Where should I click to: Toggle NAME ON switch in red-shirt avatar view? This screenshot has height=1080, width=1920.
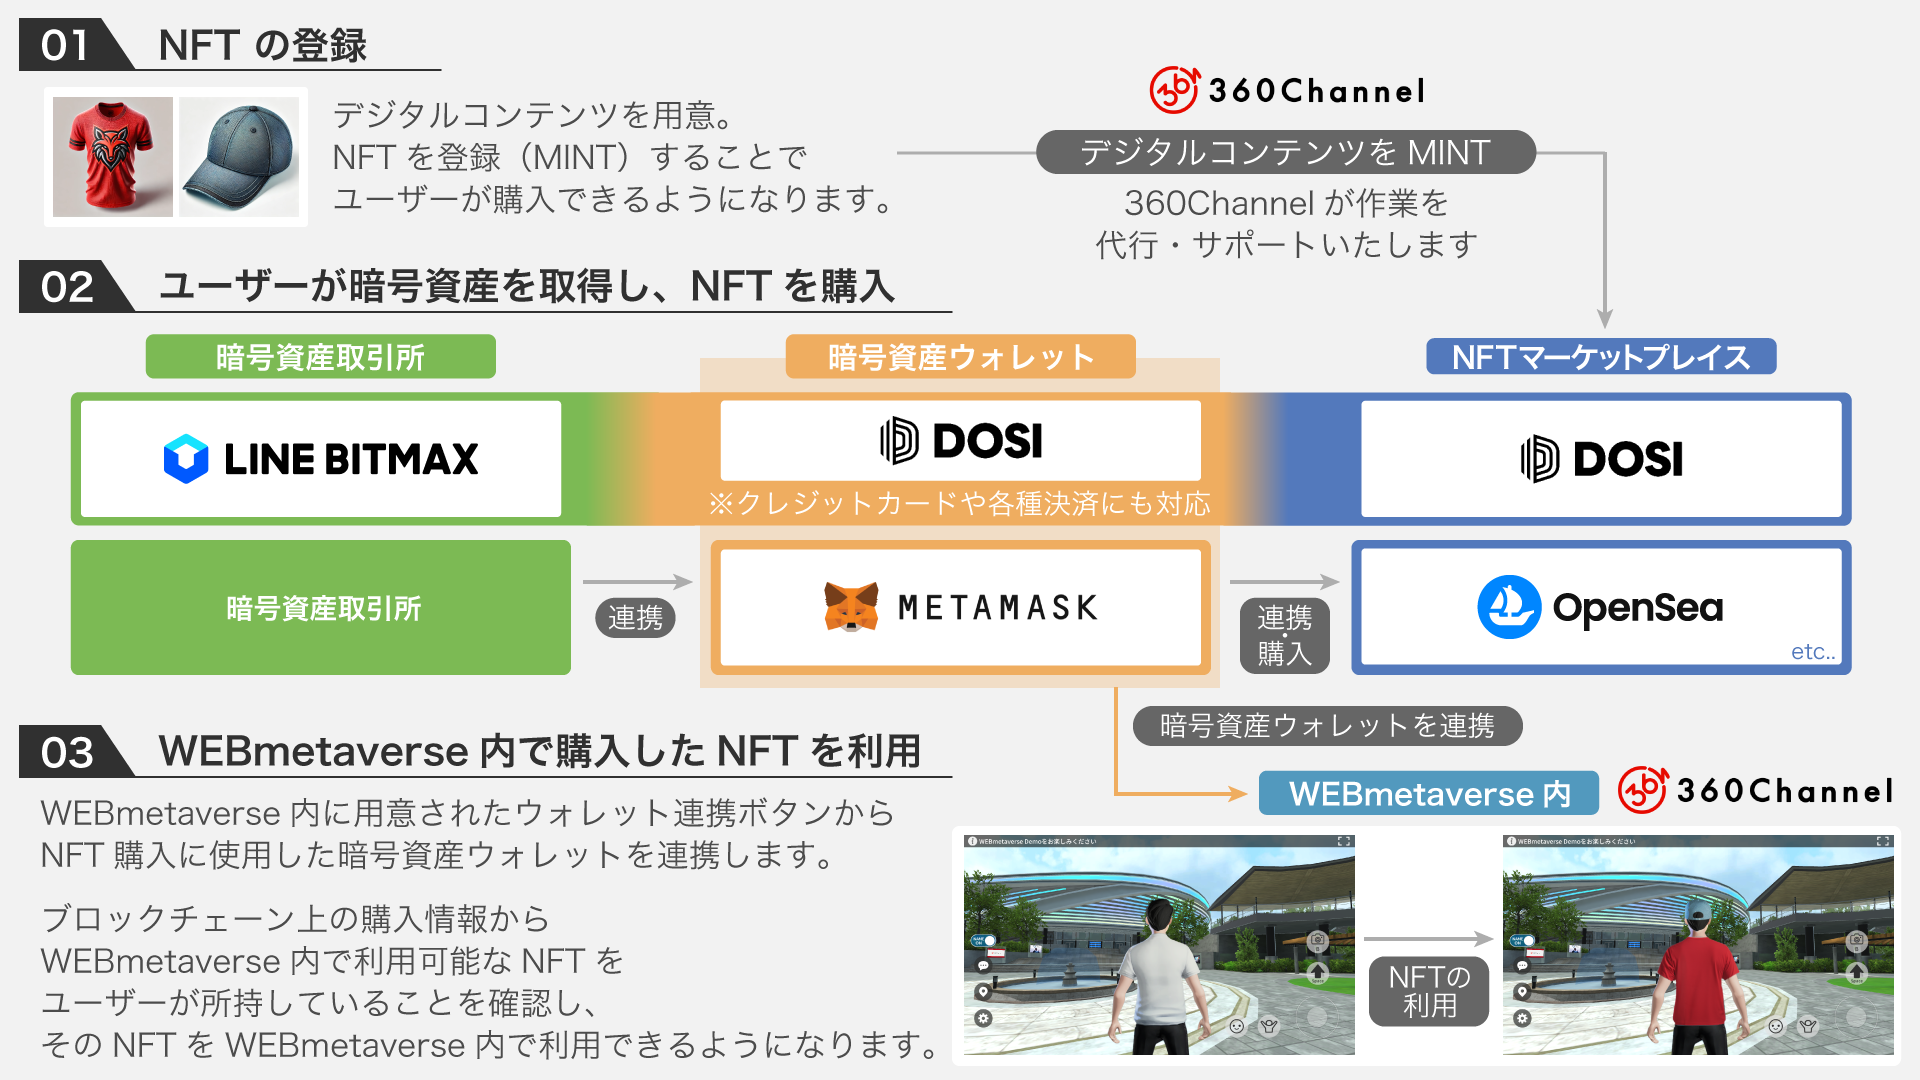(x=1523, y=941)
